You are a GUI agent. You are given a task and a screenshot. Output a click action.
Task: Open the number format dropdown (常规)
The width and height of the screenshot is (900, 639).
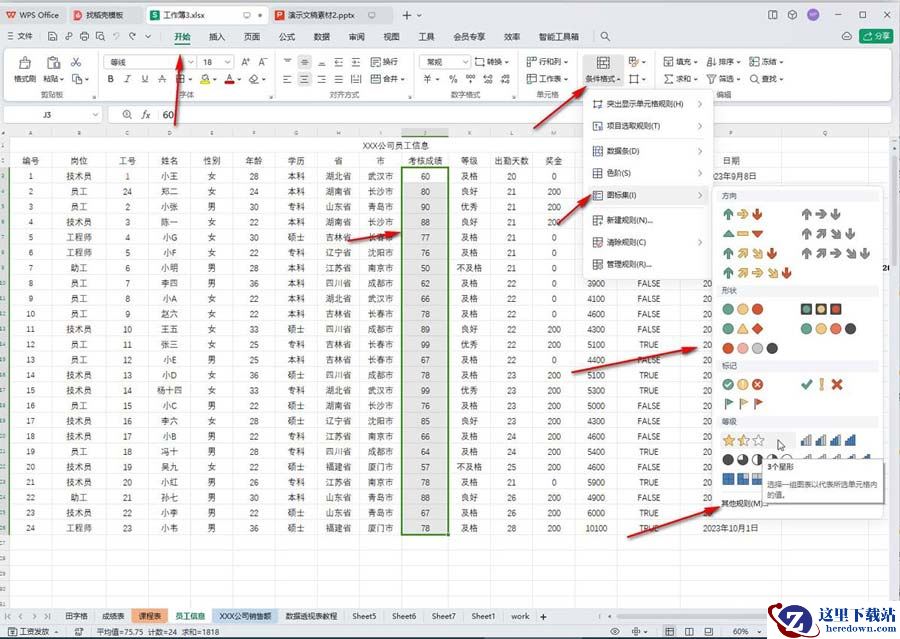click(x=464, y=61)
